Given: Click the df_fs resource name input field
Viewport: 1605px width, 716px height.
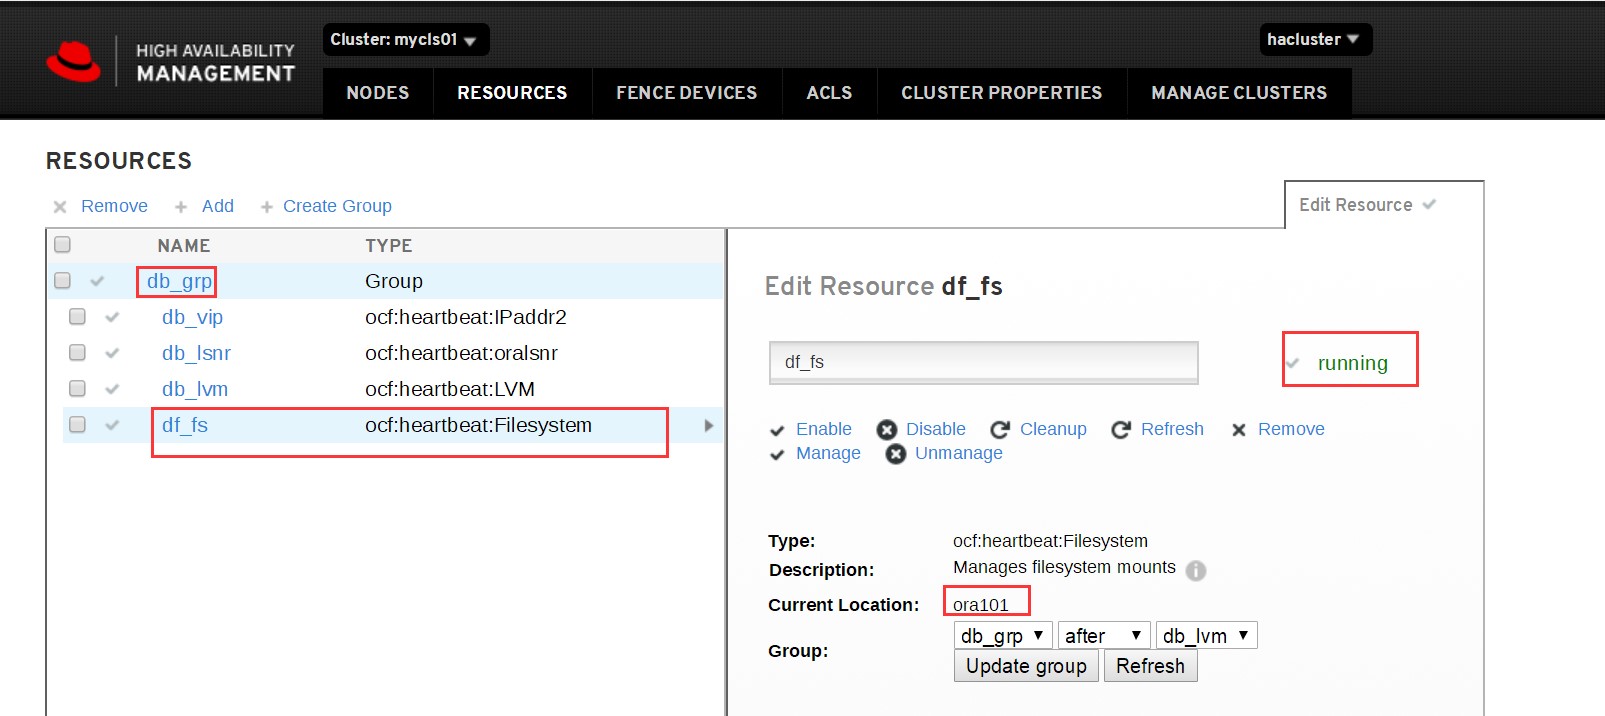Looking at the screenshot, I should coord(984,362).
